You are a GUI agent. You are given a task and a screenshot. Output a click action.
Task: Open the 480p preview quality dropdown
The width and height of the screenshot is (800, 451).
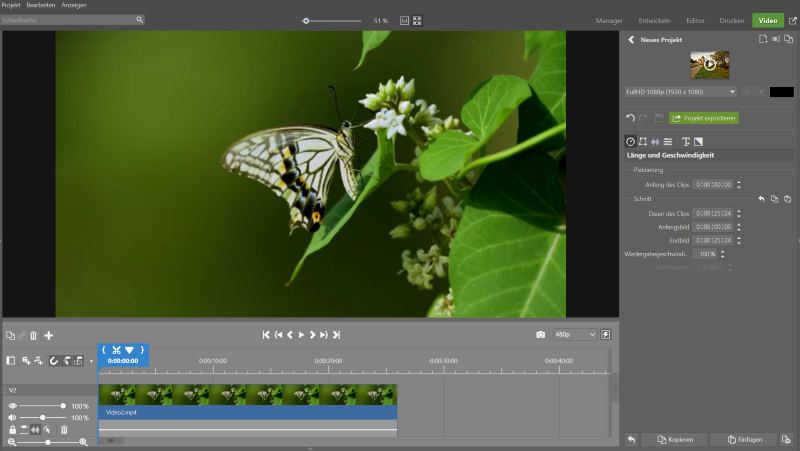point(574,335)
